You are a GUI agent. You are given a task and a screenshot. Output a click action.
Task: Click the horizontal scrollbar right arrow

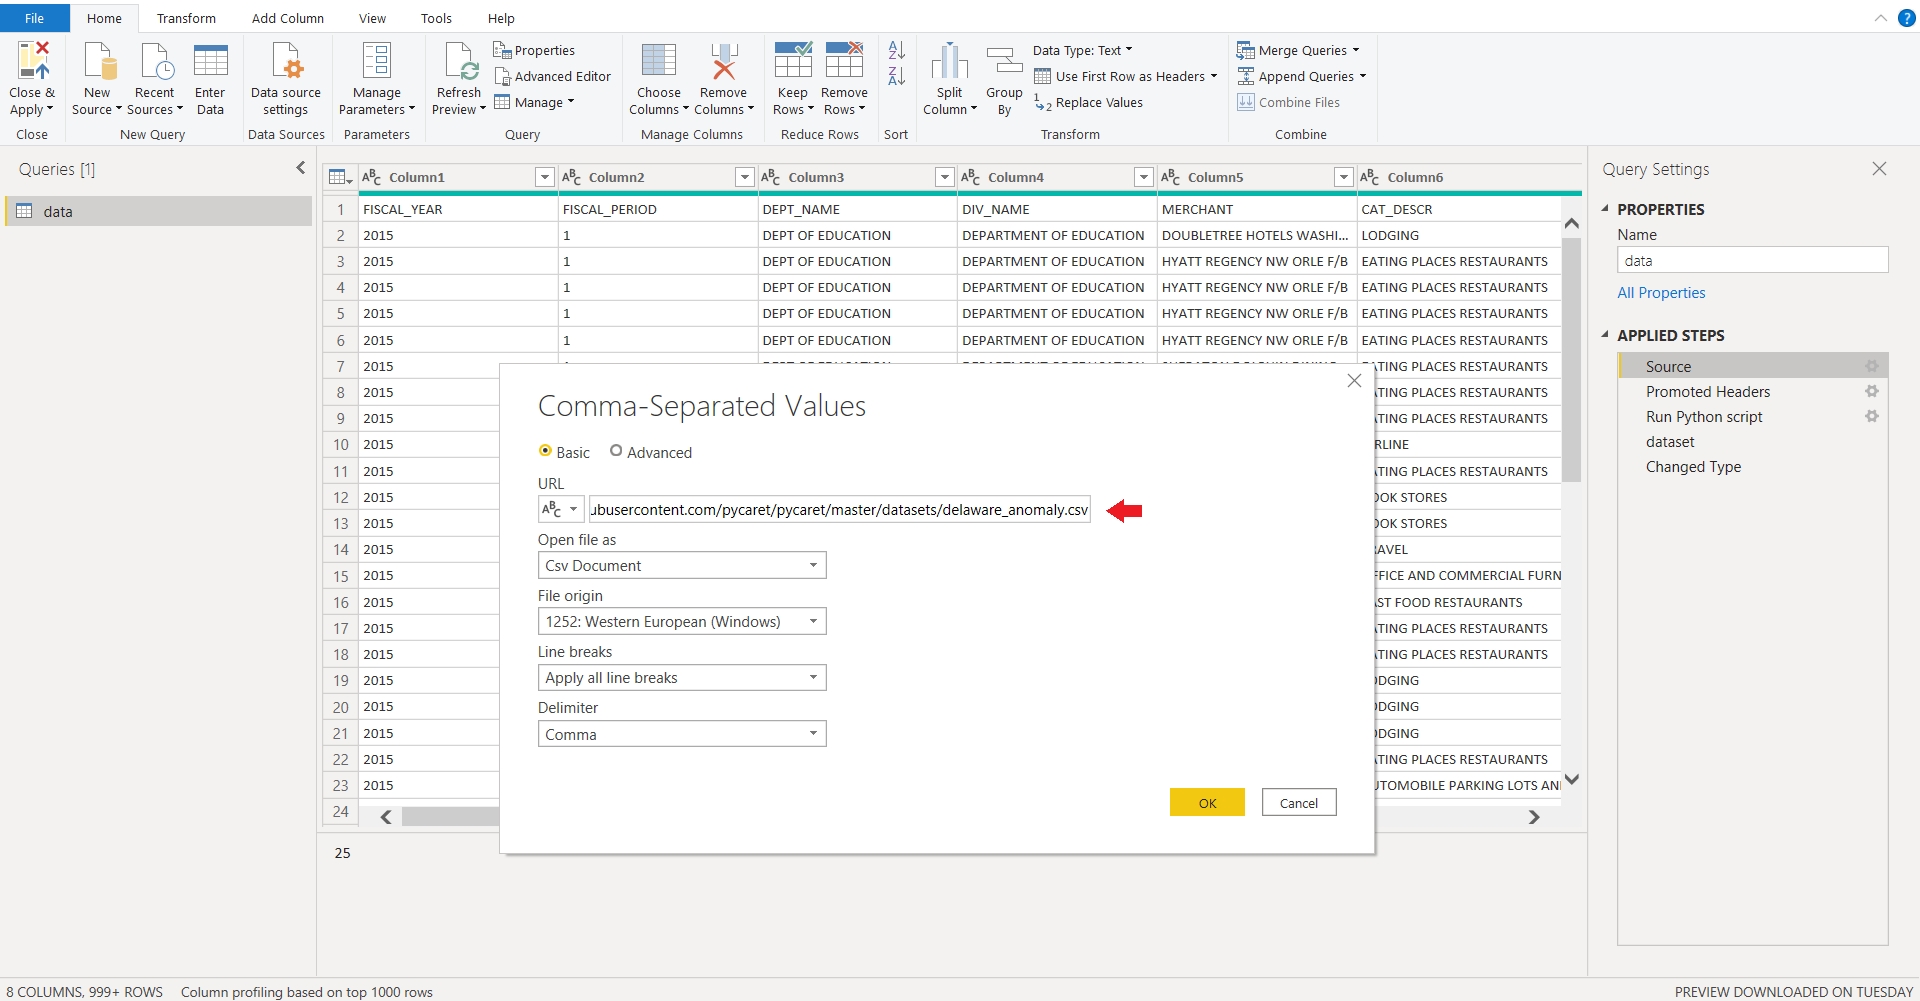(1534, 817)
